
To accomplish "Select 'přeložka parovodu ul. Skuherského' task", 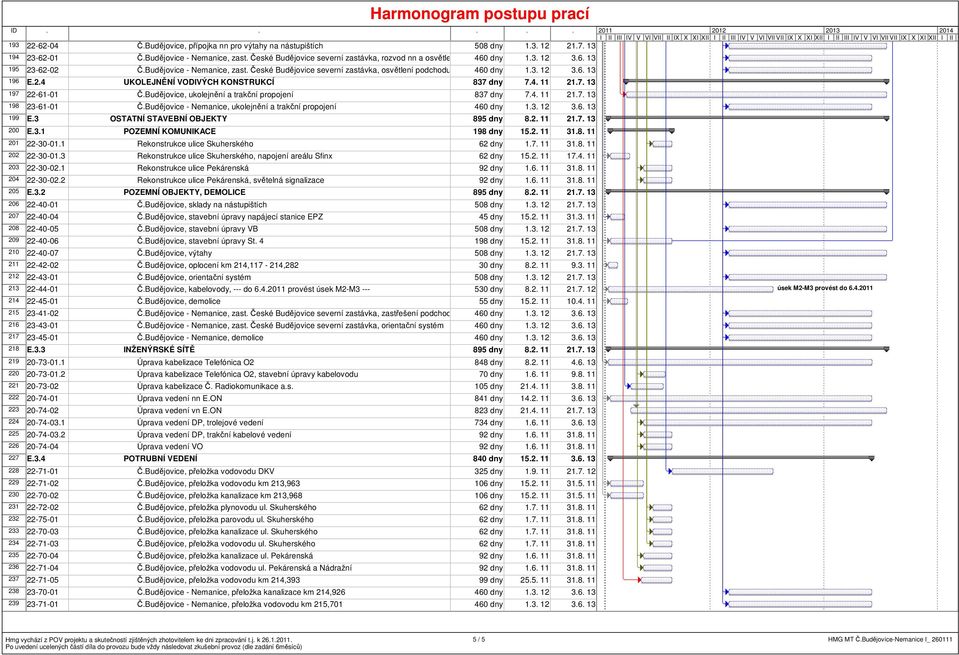I will pyautogui.click(x=225, y=519).
